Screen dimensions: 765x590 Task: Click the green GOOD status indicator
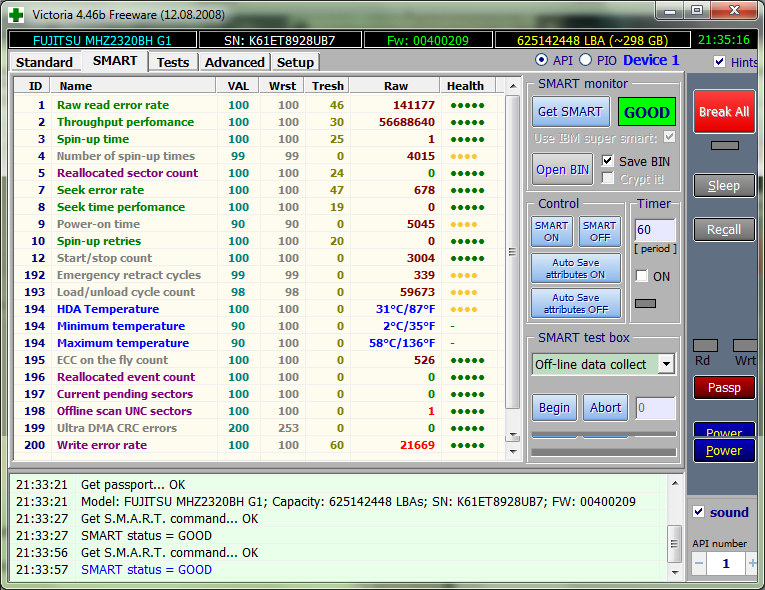pyautogui.click(x=646, y=112)
